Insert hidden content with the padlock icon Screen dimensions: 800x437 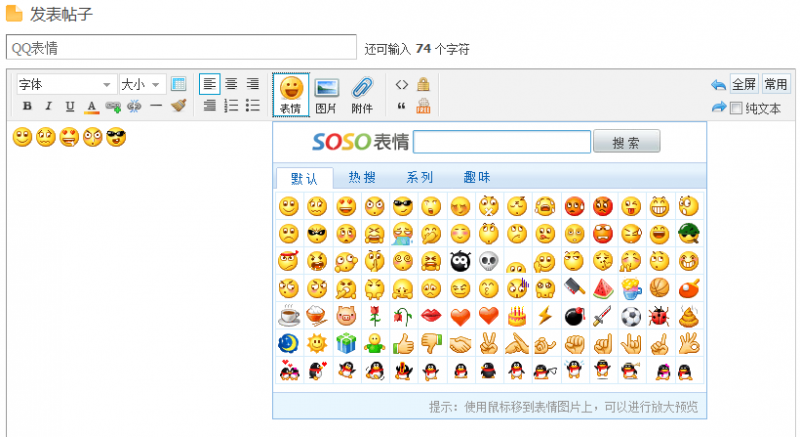(423, 84)
